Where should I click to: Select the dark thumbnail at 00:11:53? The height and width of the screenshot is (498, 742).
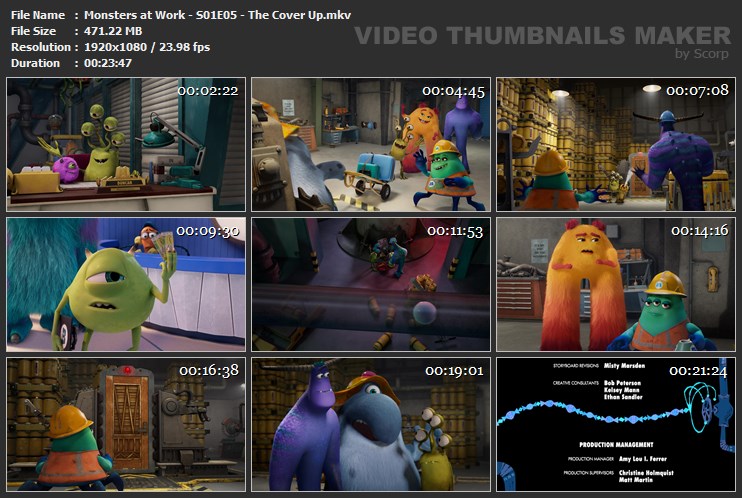point(371,285)
